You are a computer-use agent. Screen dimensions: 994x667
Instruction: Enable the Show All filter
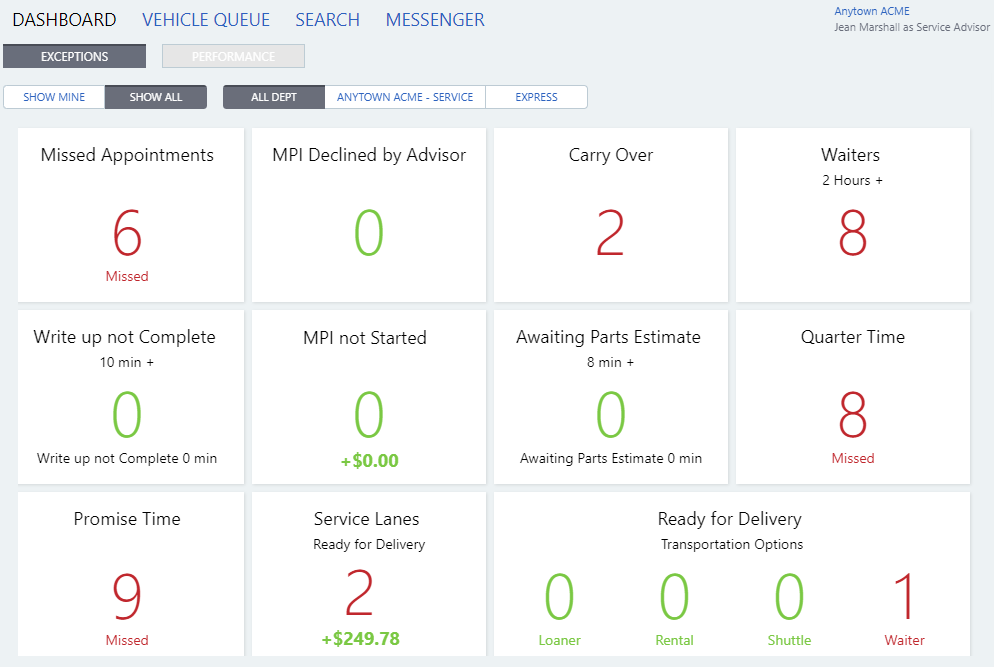coord(156,96)
